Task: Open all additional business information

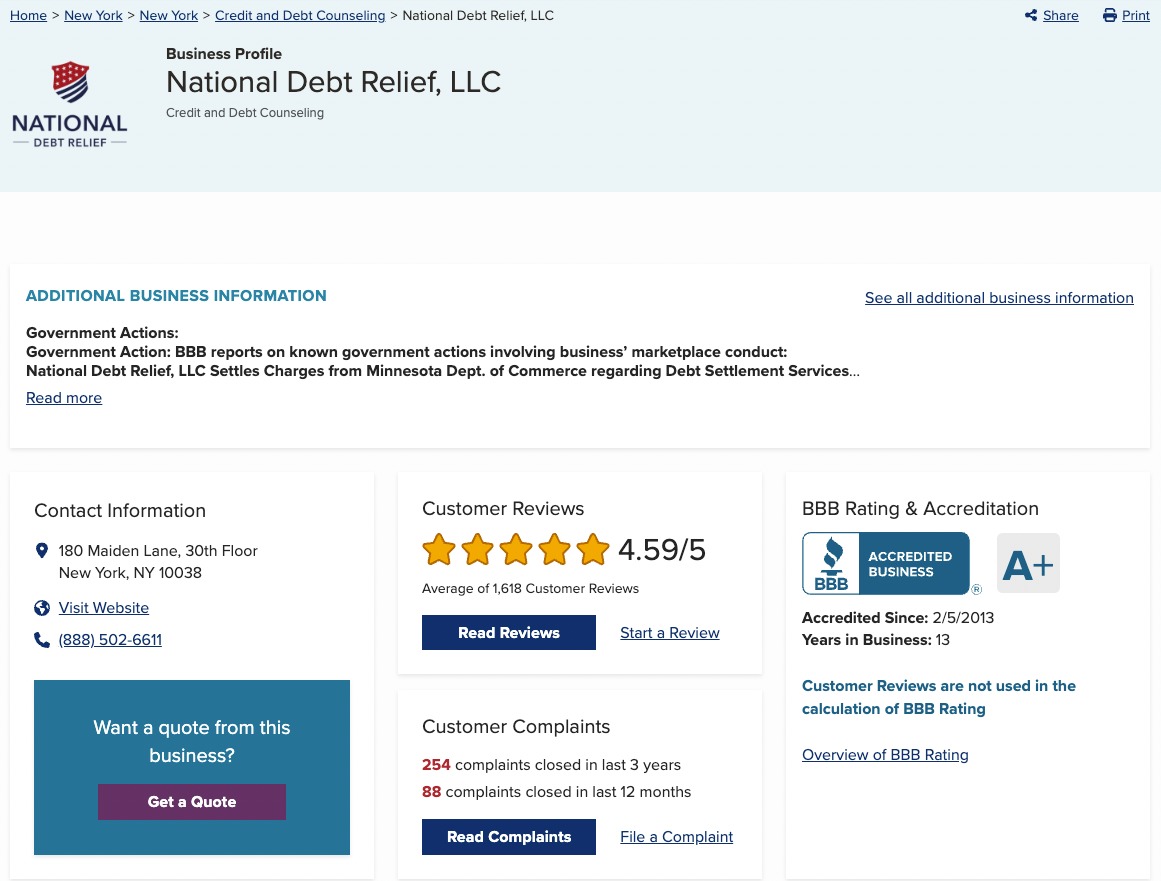Action: tap(999, 297)
